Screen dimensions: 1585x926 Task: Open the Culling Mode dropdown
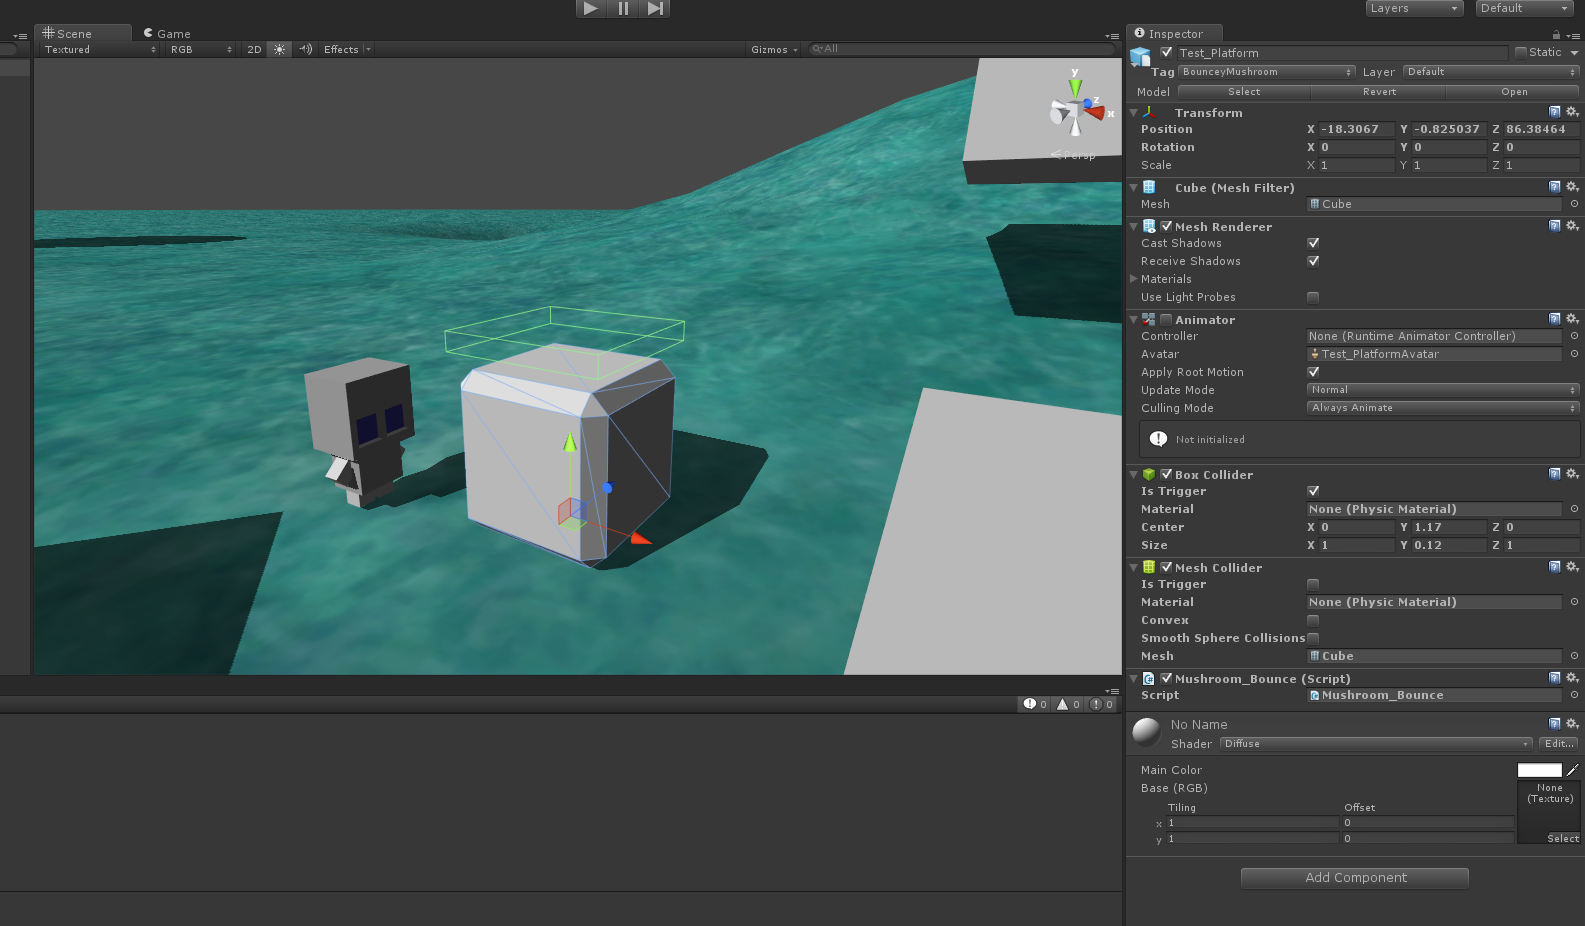point(1443,408)
